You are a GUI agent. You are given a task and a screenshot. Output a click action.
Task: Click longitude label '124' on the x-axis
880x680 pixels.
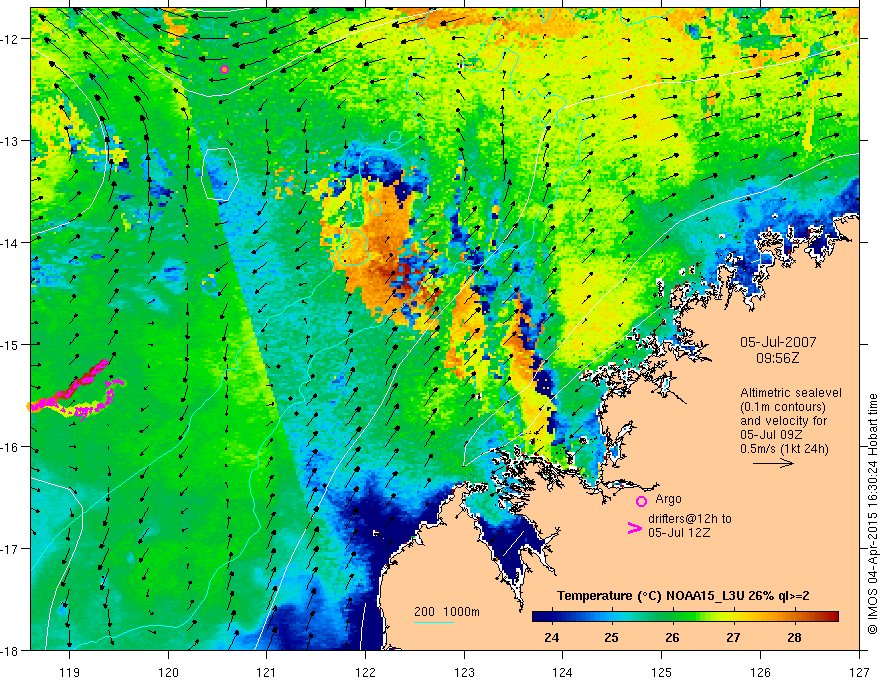[x=563, y=672]
